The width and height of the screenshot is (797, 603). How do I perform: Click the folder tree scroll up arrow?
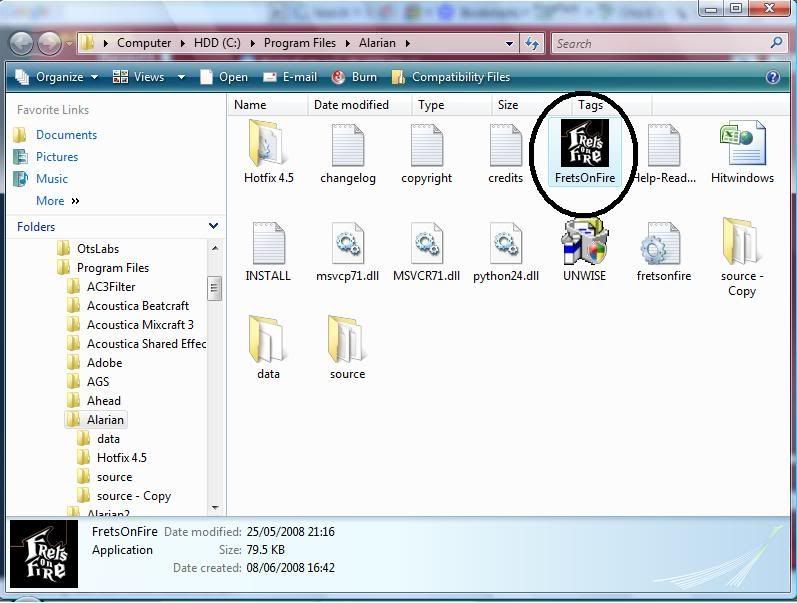tap(215, 248)
